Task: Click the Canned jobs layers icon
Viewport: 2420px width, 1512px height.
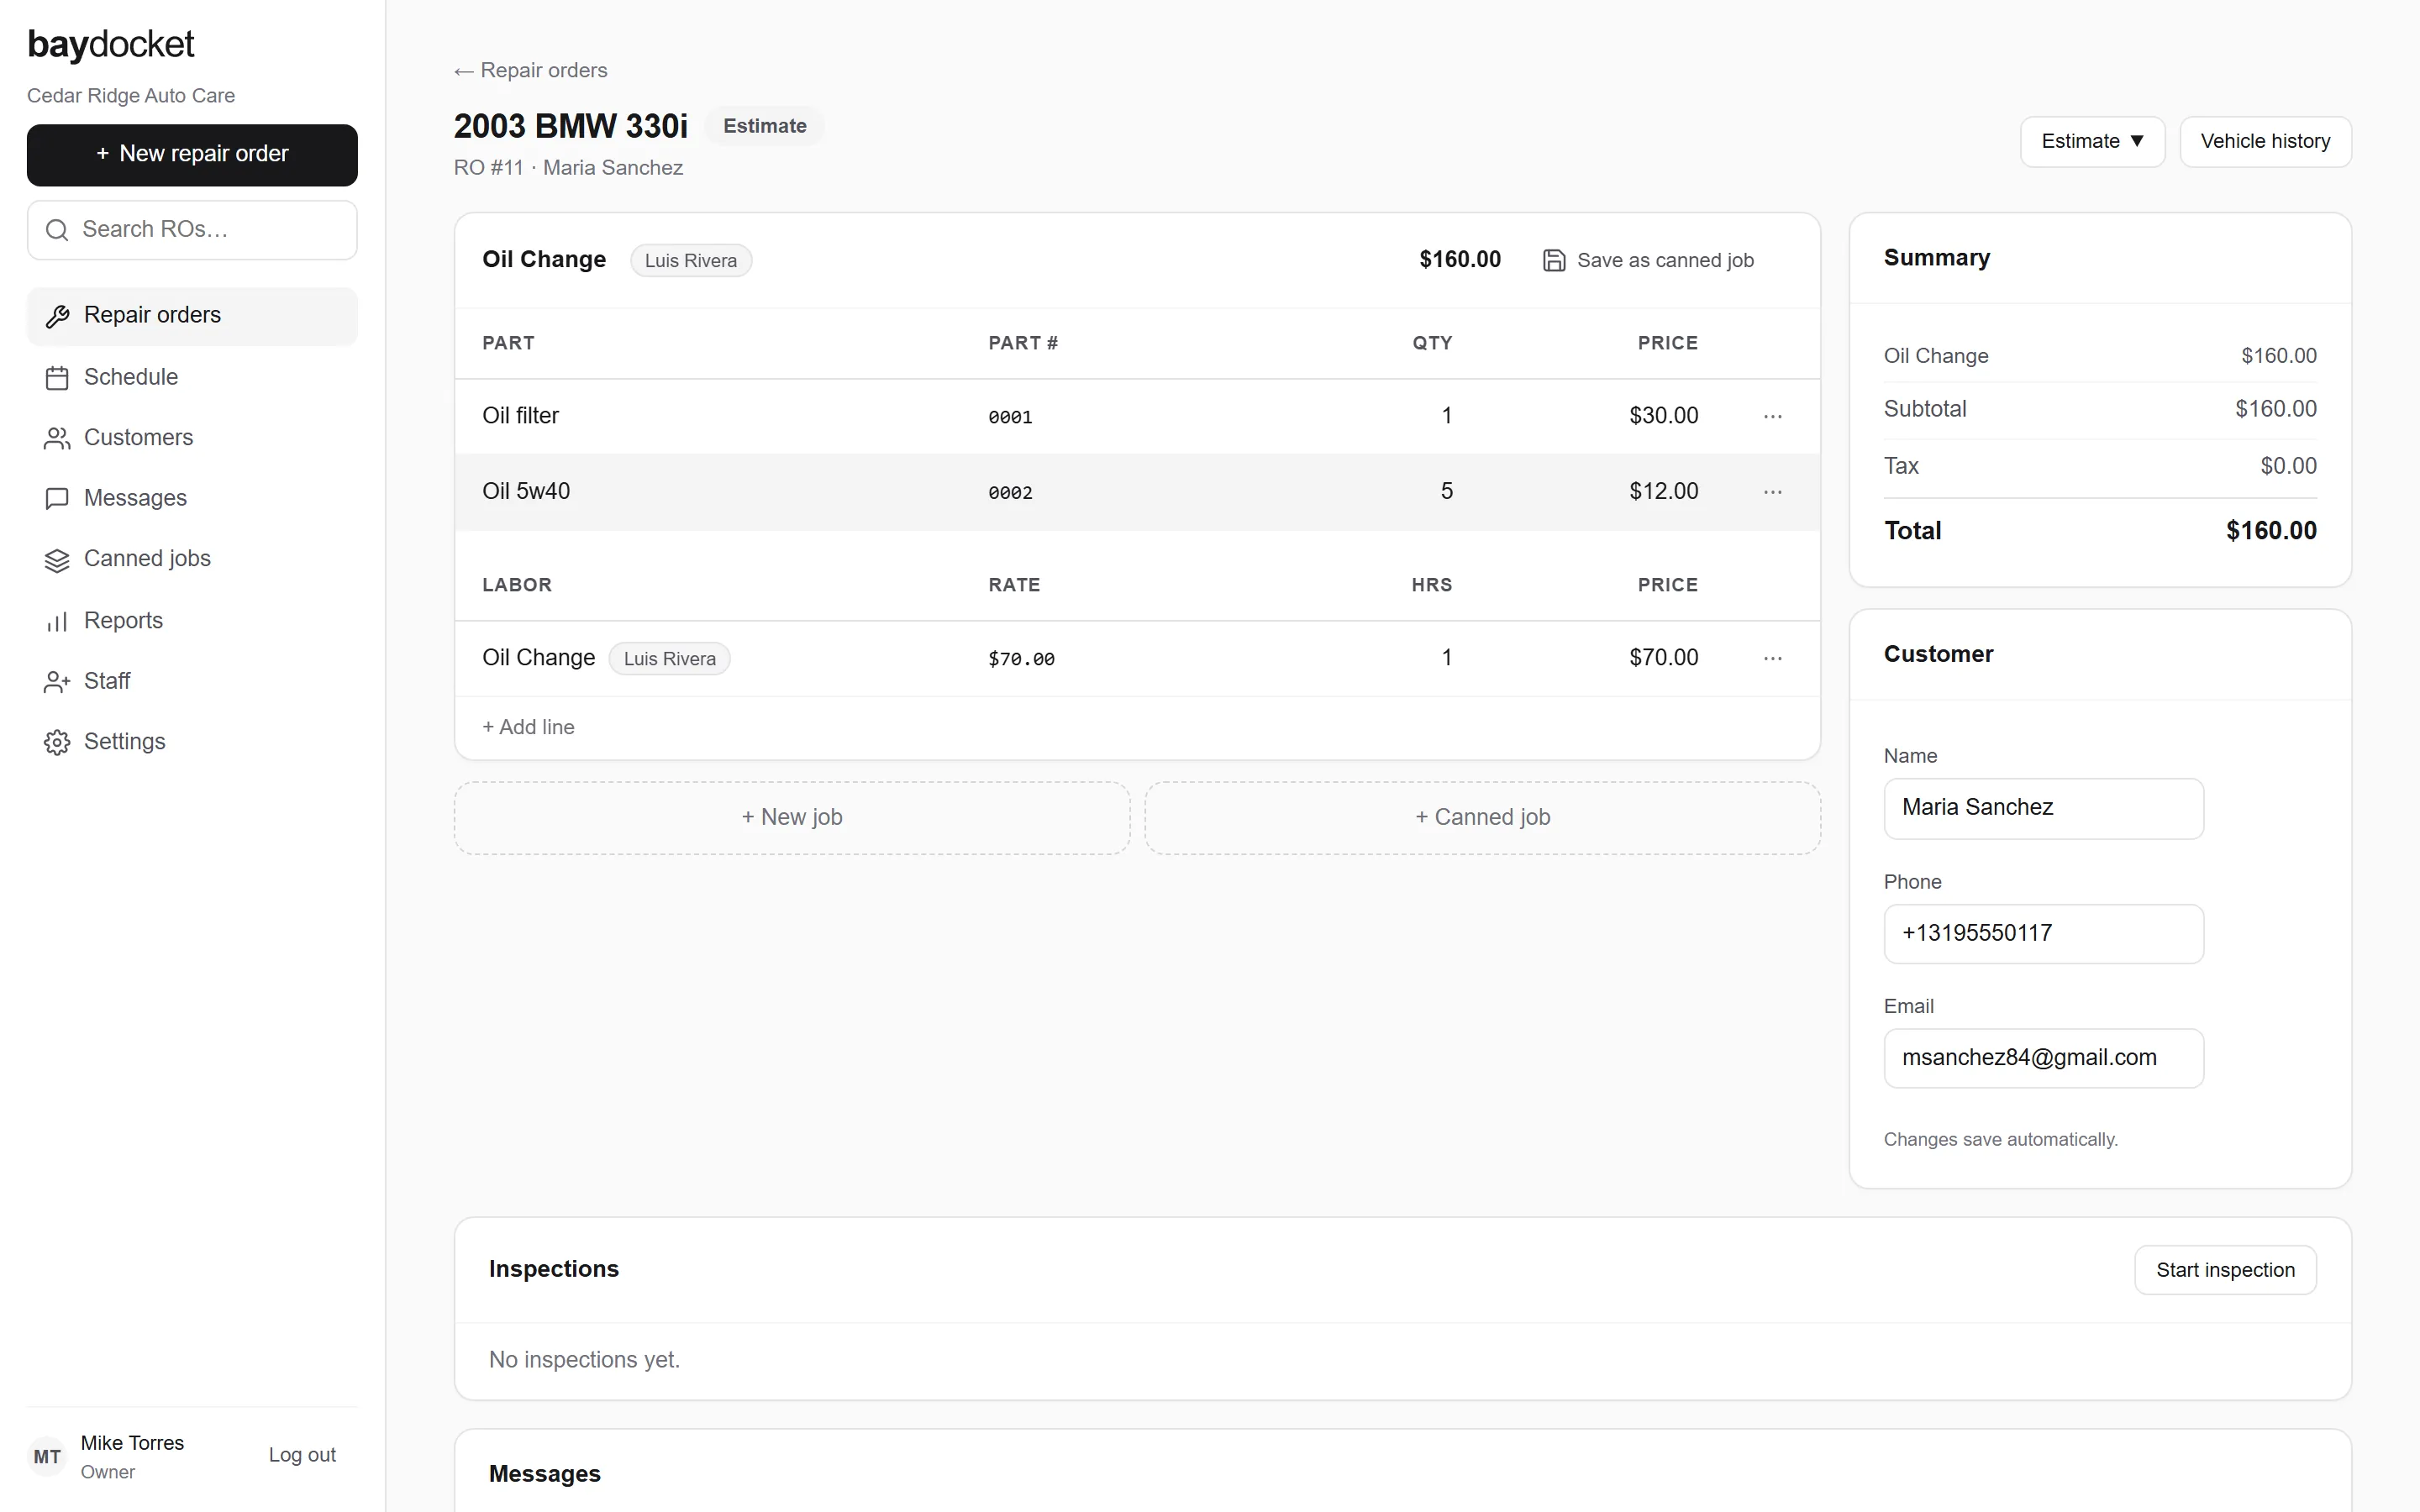Action: tap(57, 560)
